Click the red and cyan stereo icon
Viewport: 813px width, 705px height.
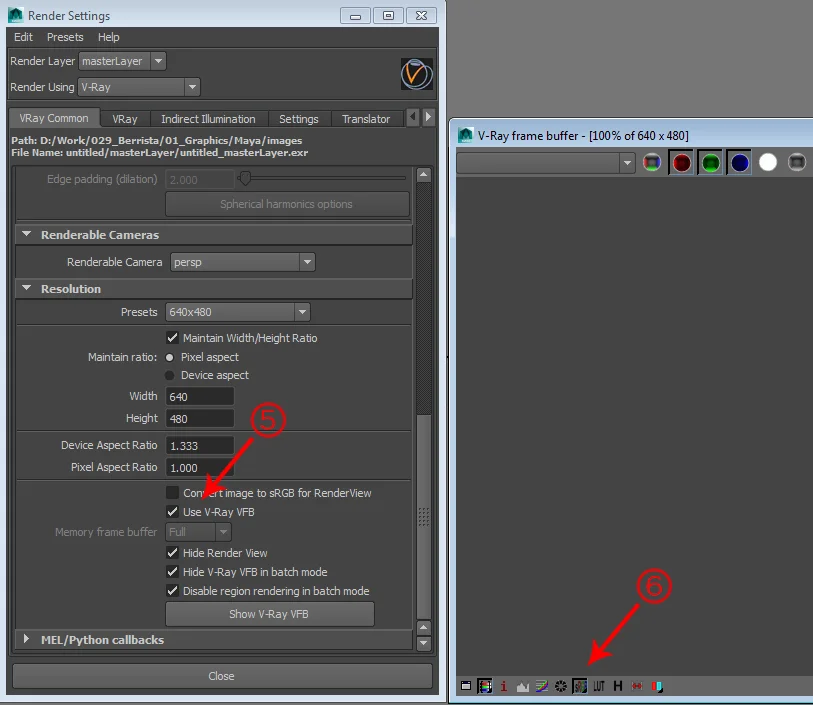coord(657,686)
